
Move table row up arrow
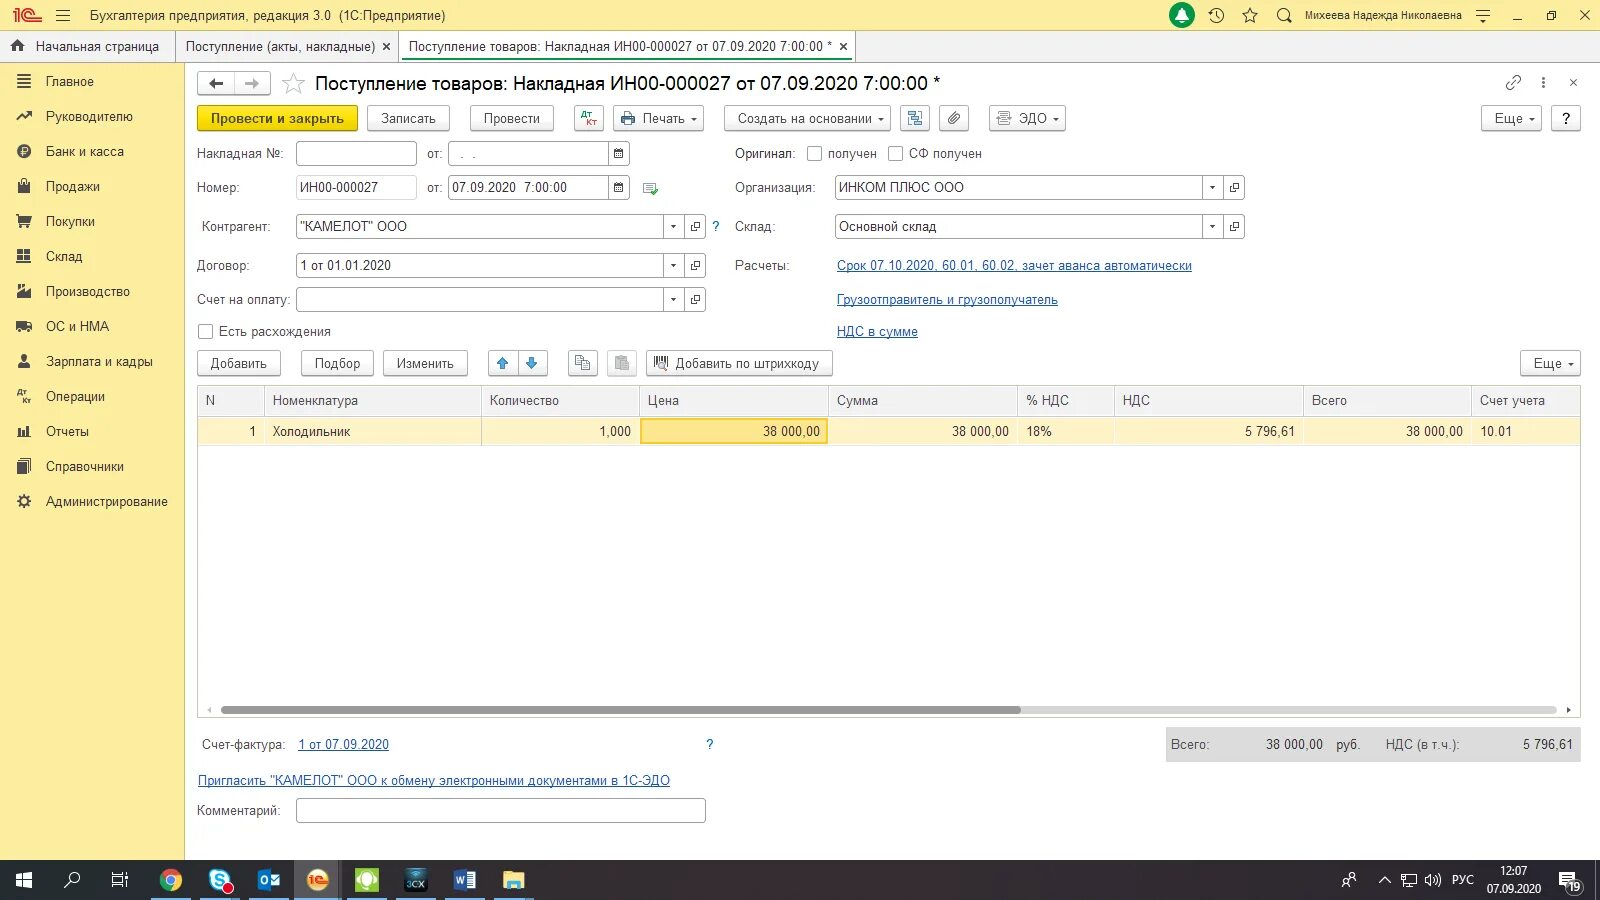pos(503,364)
